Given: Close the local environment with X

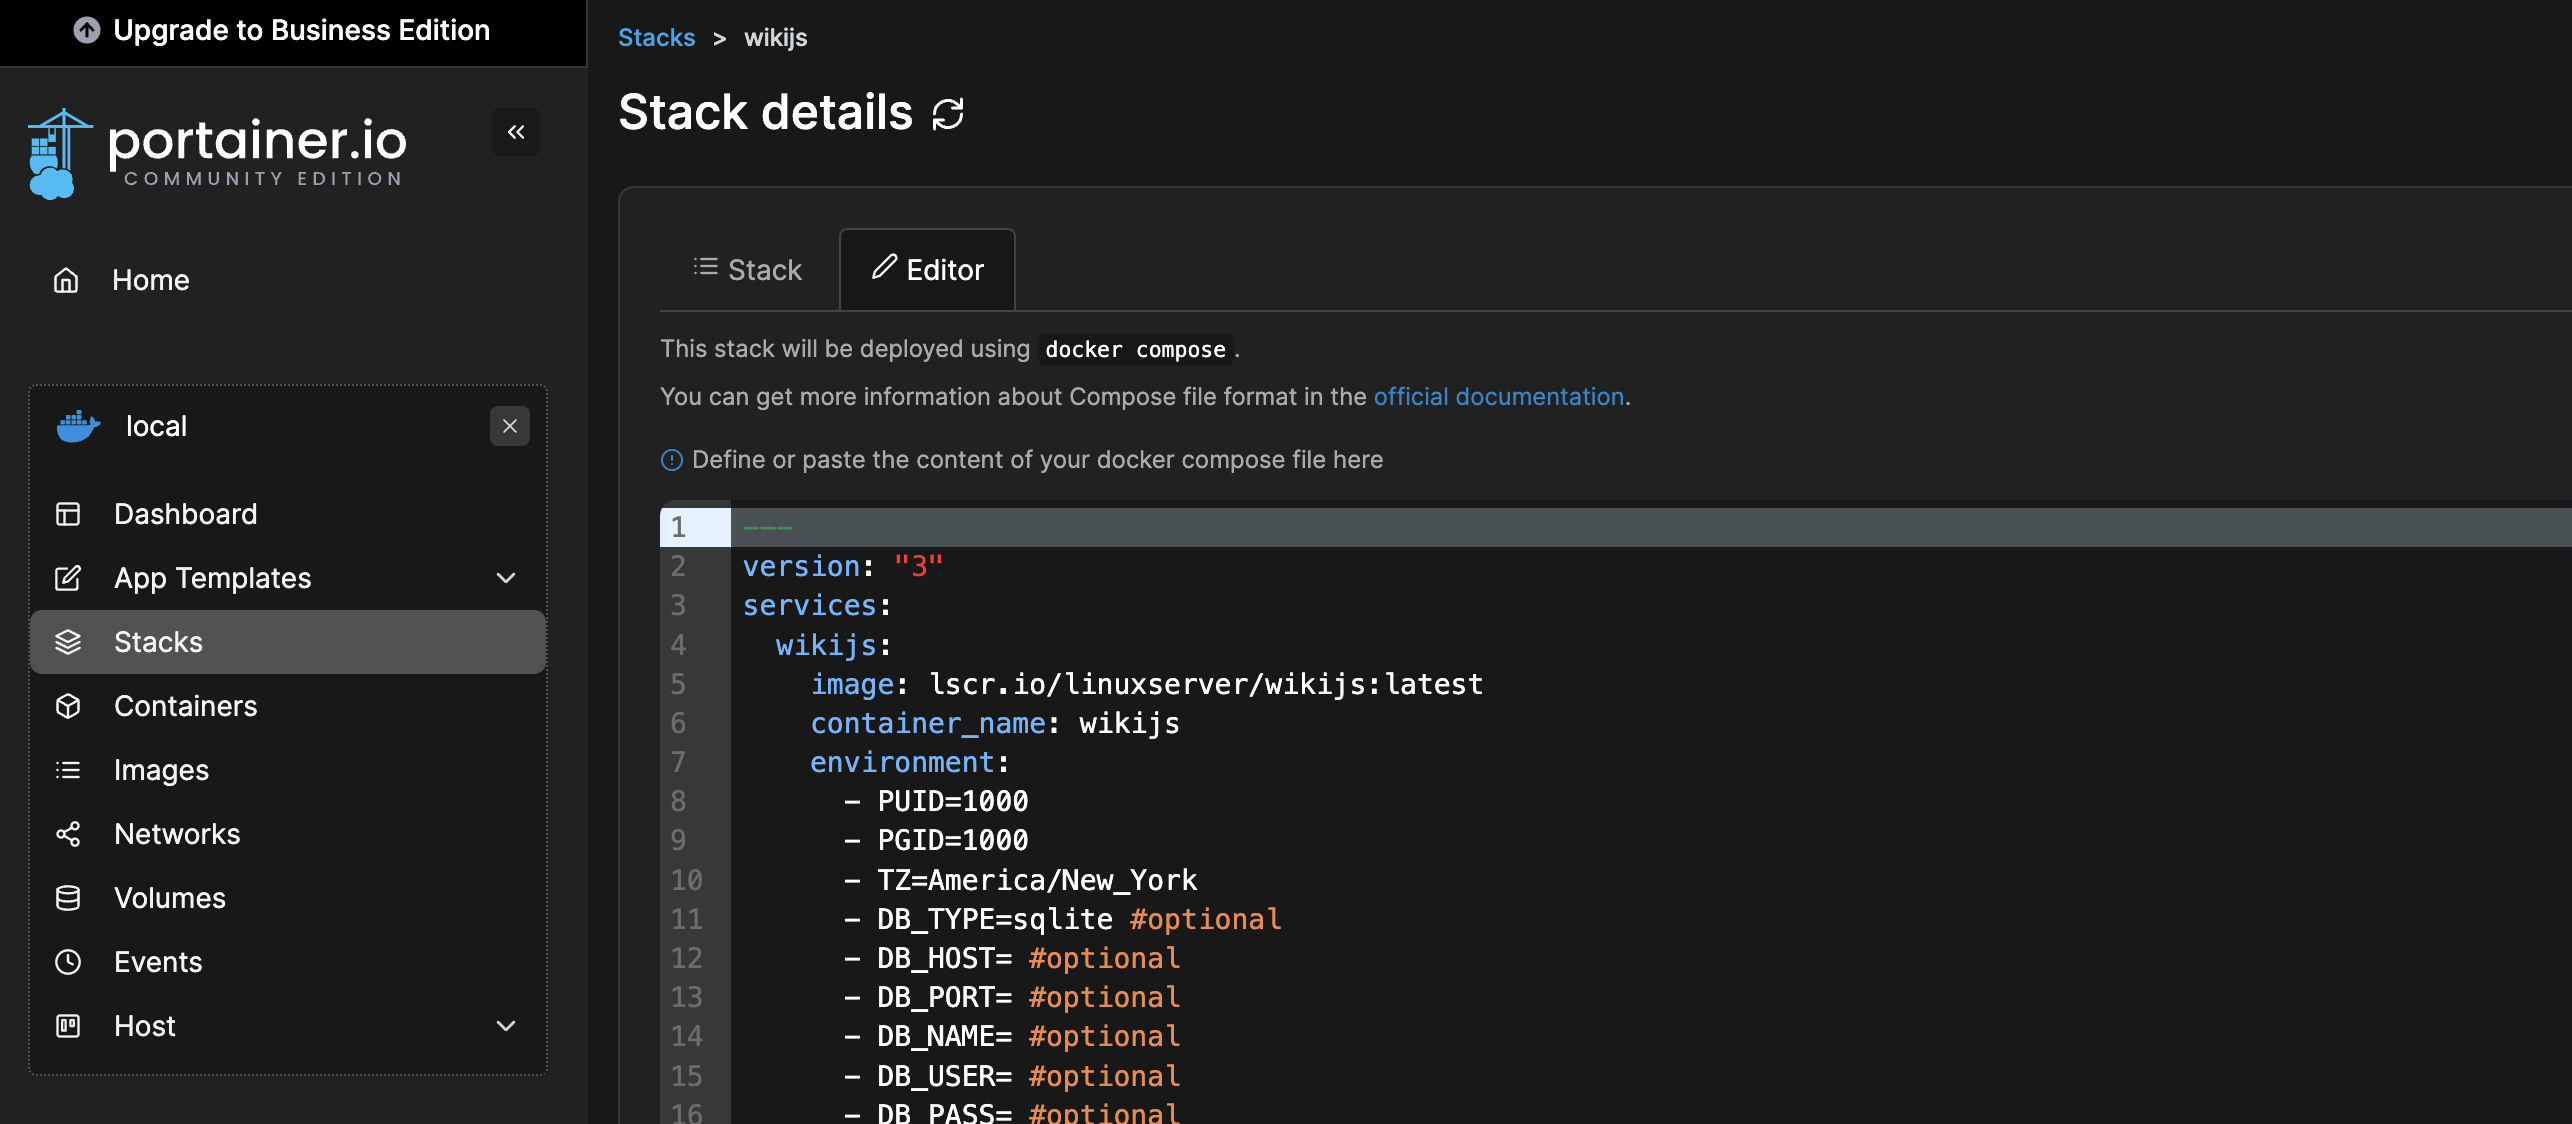Looking at the screenshot, I should (x=510, y=426).
